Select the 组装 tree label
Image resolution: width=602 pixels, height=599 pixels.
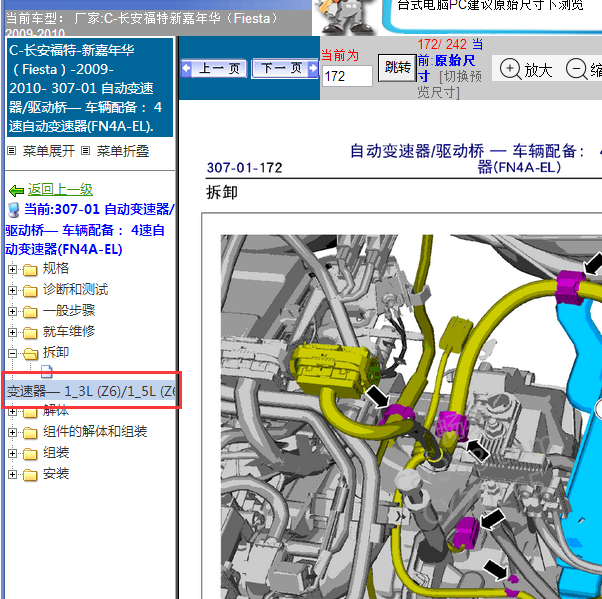tap(56, 453)
